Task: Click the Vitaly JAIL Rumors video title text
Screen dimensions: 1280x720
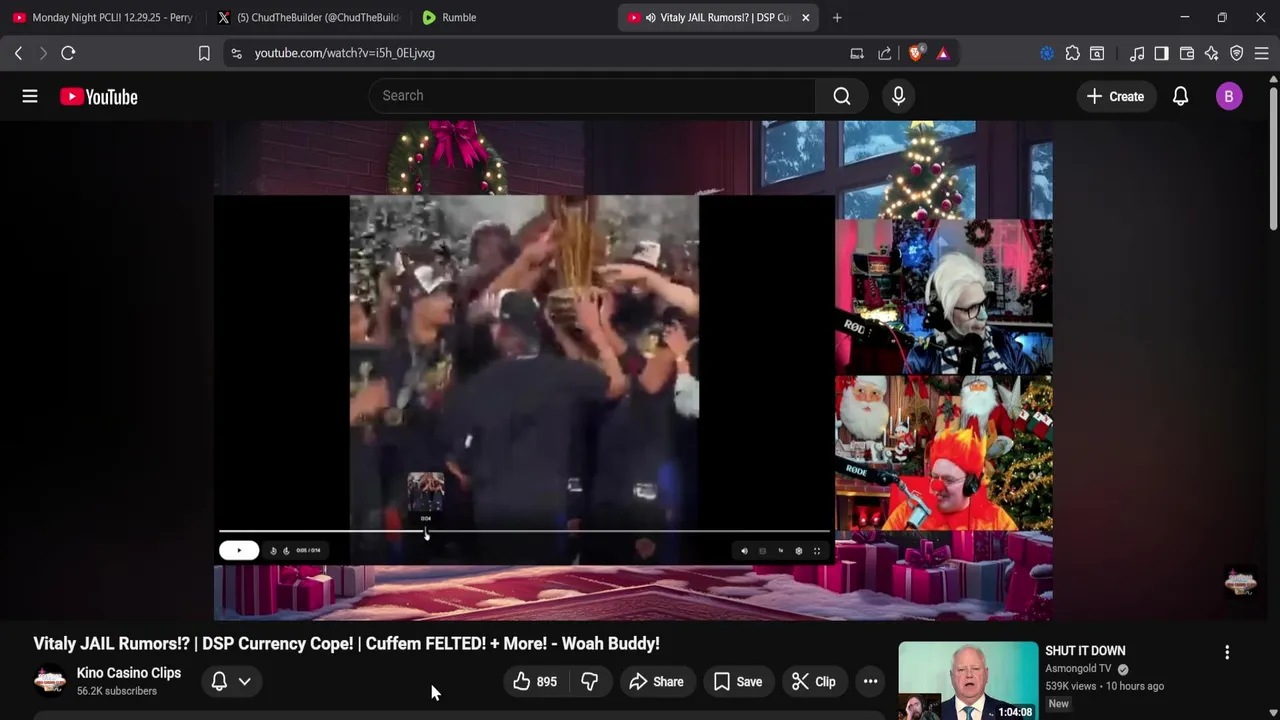Action: pos(346,644)
